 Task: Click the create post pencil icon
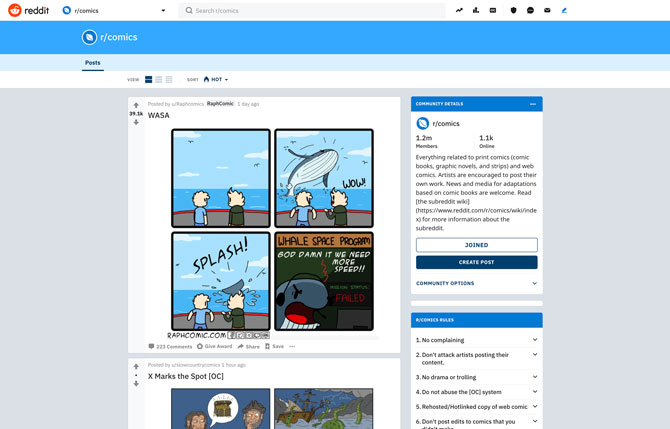click(x=564, y=10)
